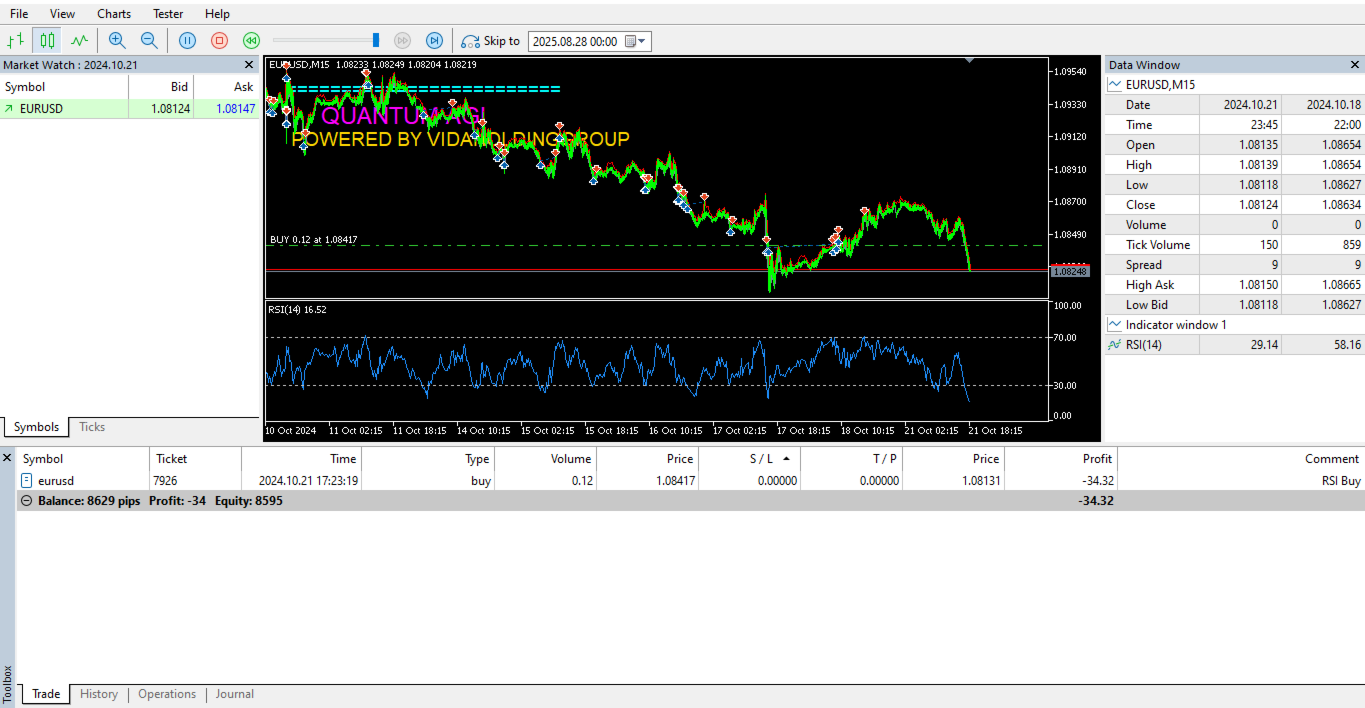The height and width of the screenshot is (708, 1365).
Task: Zoom out of the EURUSD chart
Action: (x=148, y=40)
